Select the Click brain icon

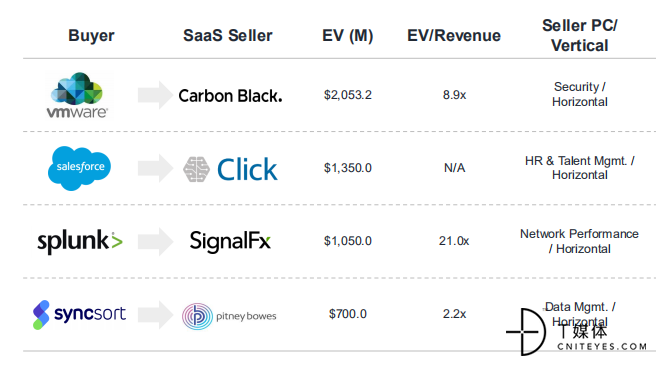point(196,169)
